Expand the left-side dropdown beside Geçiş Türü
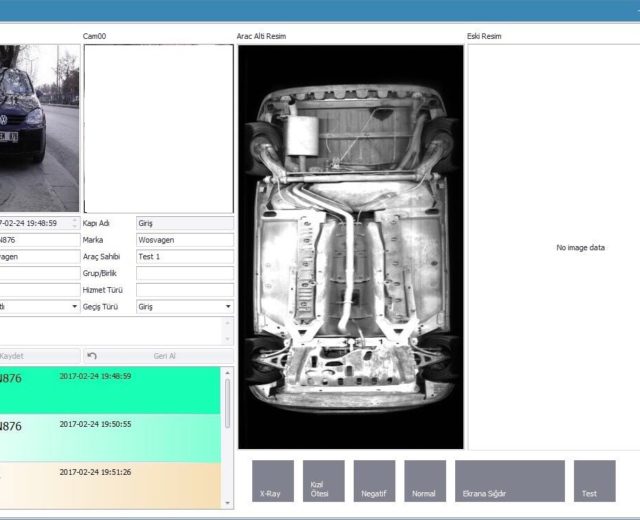 click(x=75, y=307)
